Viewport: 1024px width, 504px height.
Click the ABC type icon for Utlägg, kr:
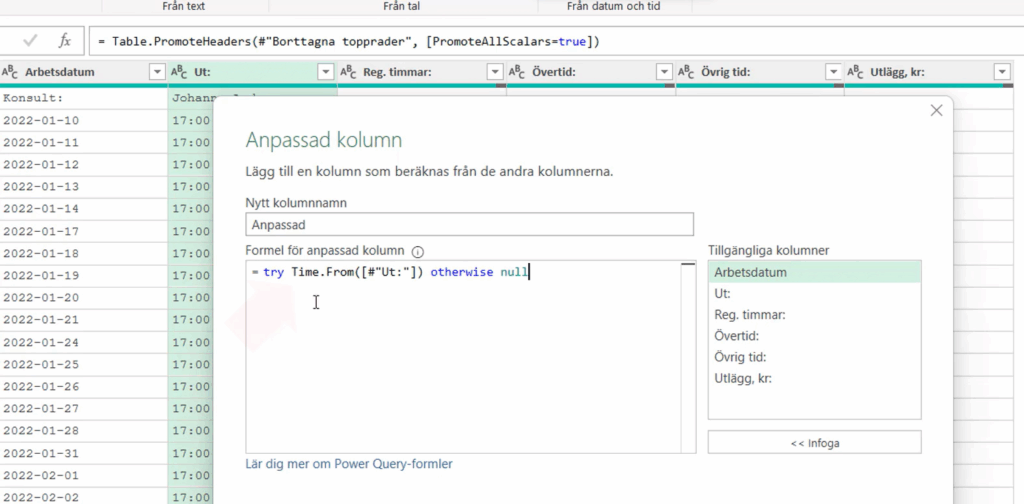click(855, 72)
